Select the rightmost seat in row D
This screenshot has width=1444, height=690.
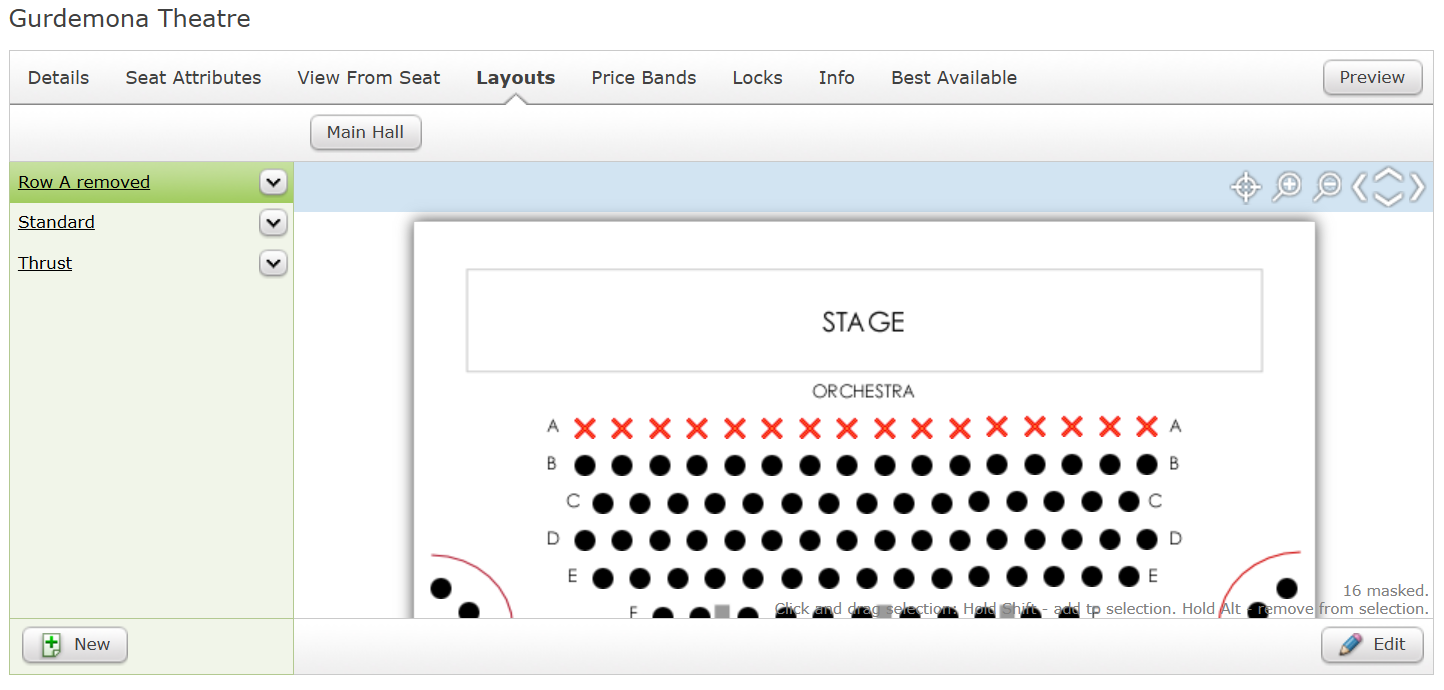click(x=1147, y=539)
